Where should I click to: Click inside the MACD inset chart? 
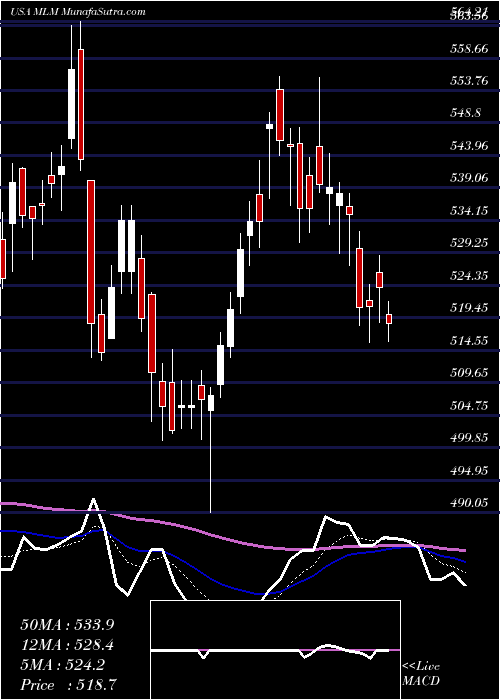pos(275,650)
